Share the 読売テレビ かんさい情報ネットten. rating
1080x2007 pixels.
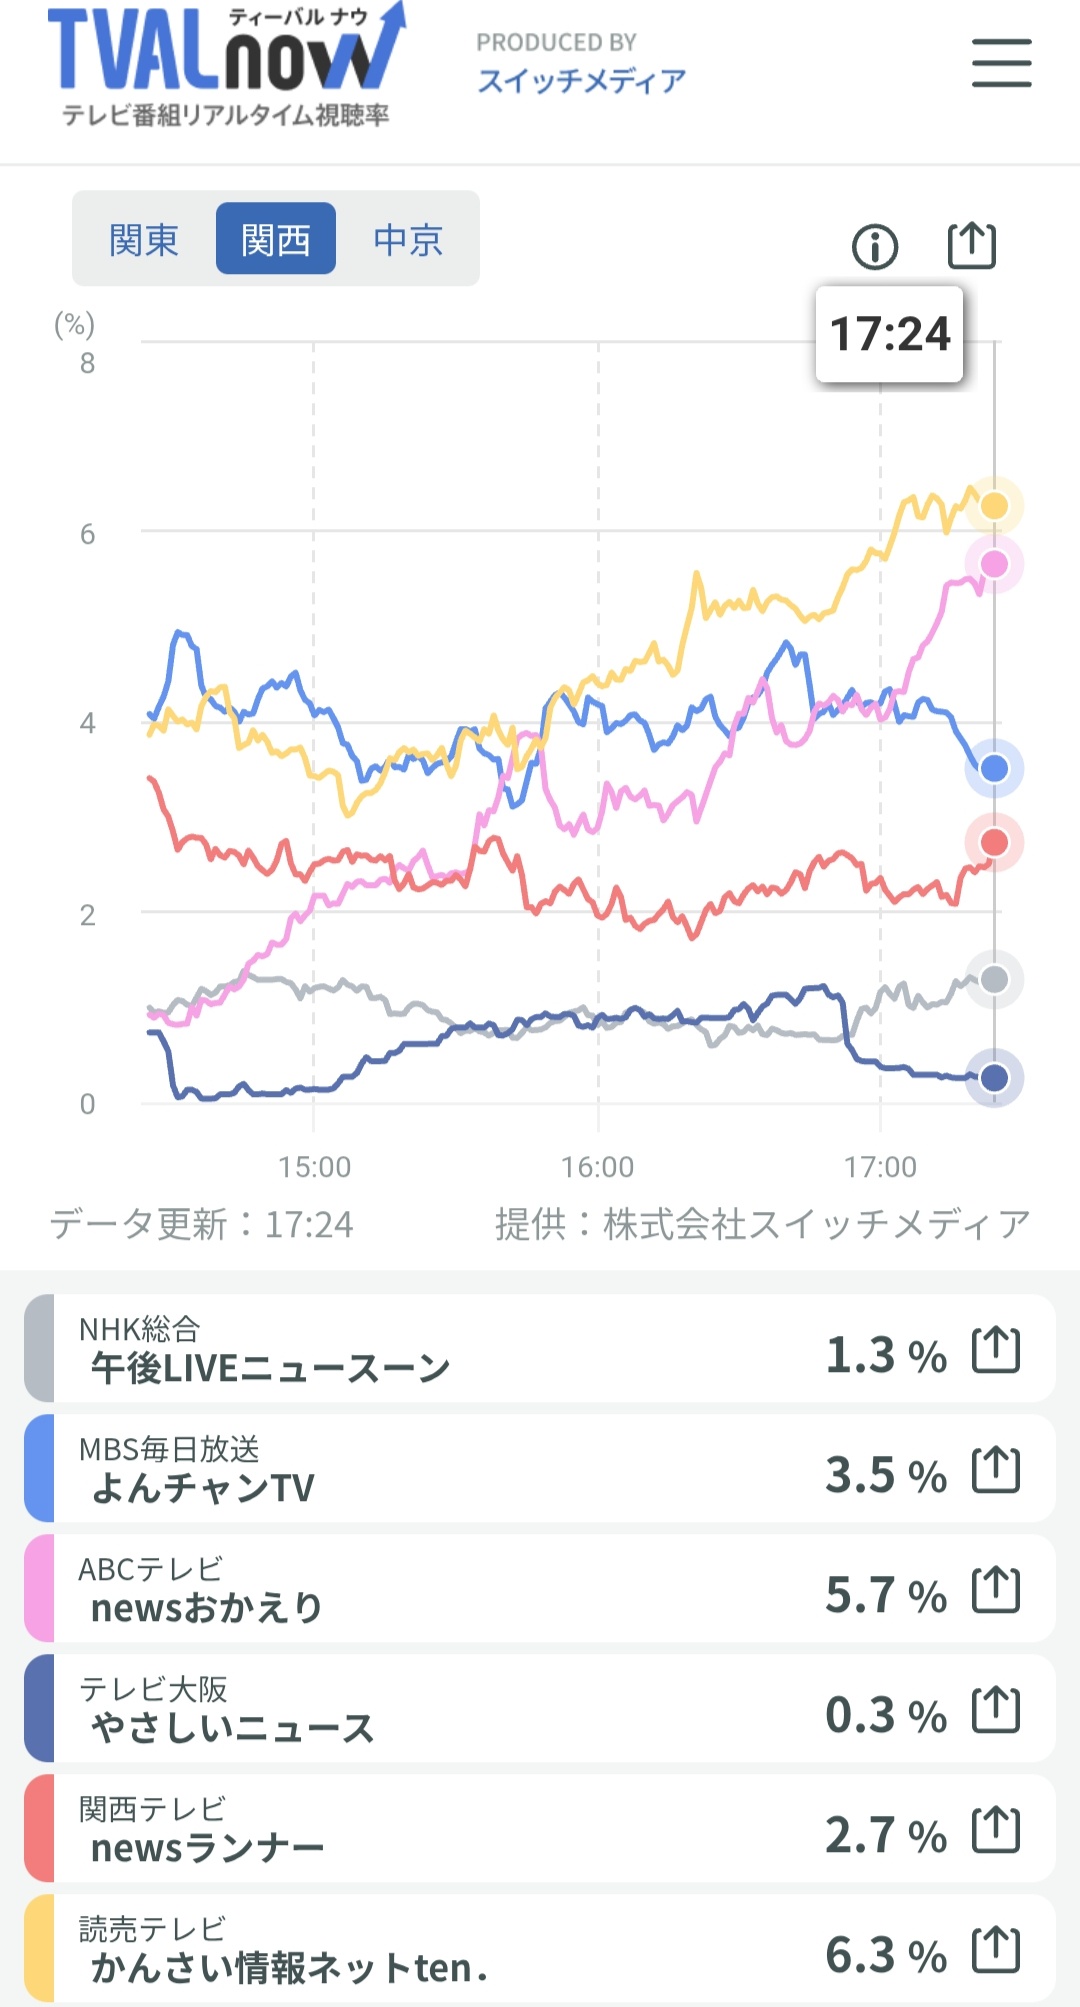(996, 1950)
